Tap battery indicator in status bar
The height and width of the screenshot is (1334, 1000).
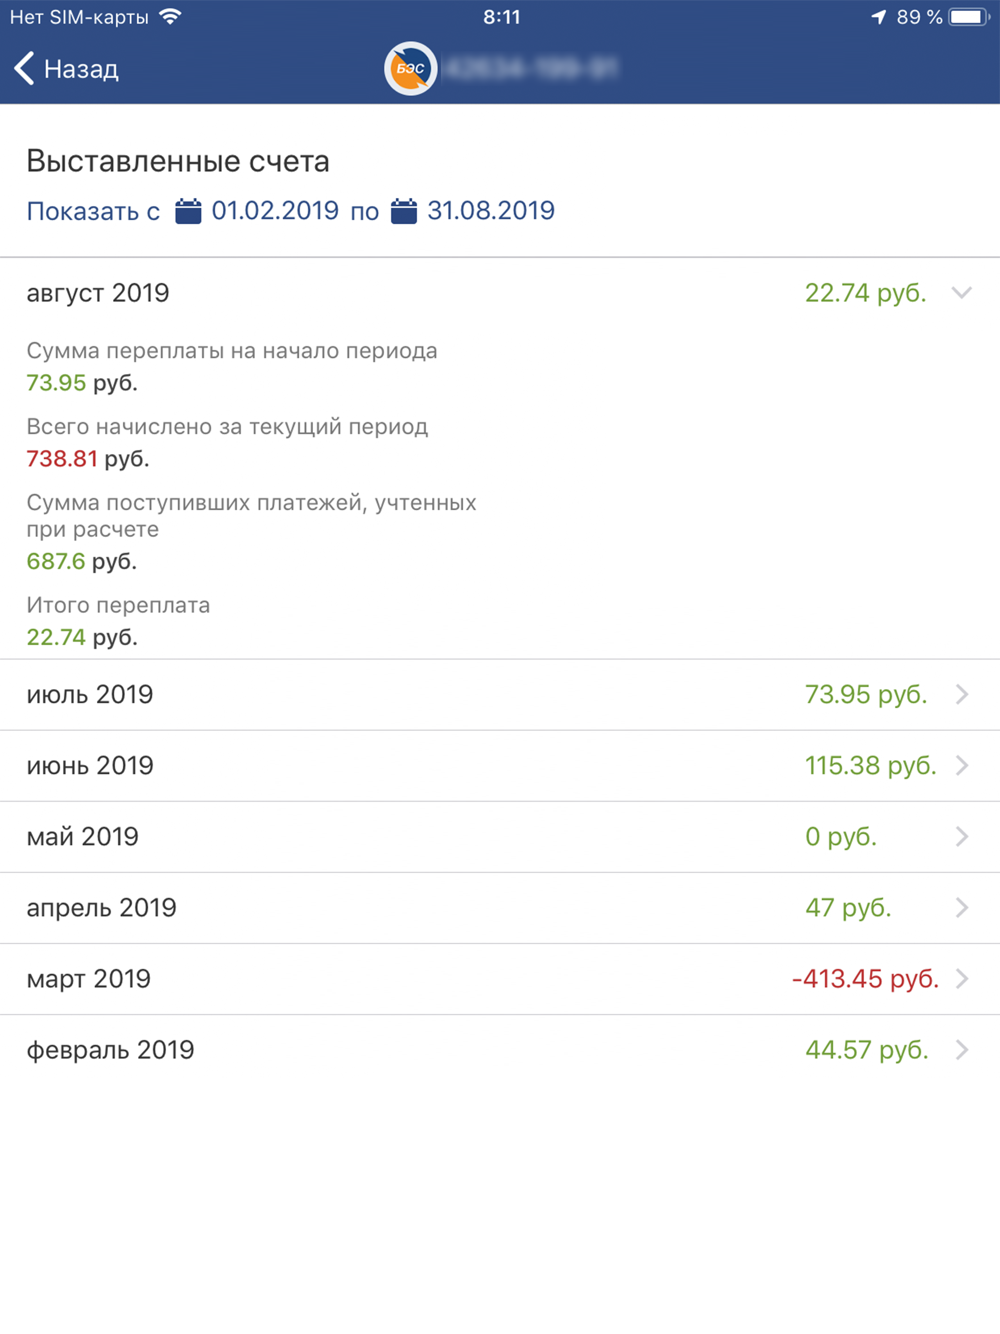click(970, 17)
